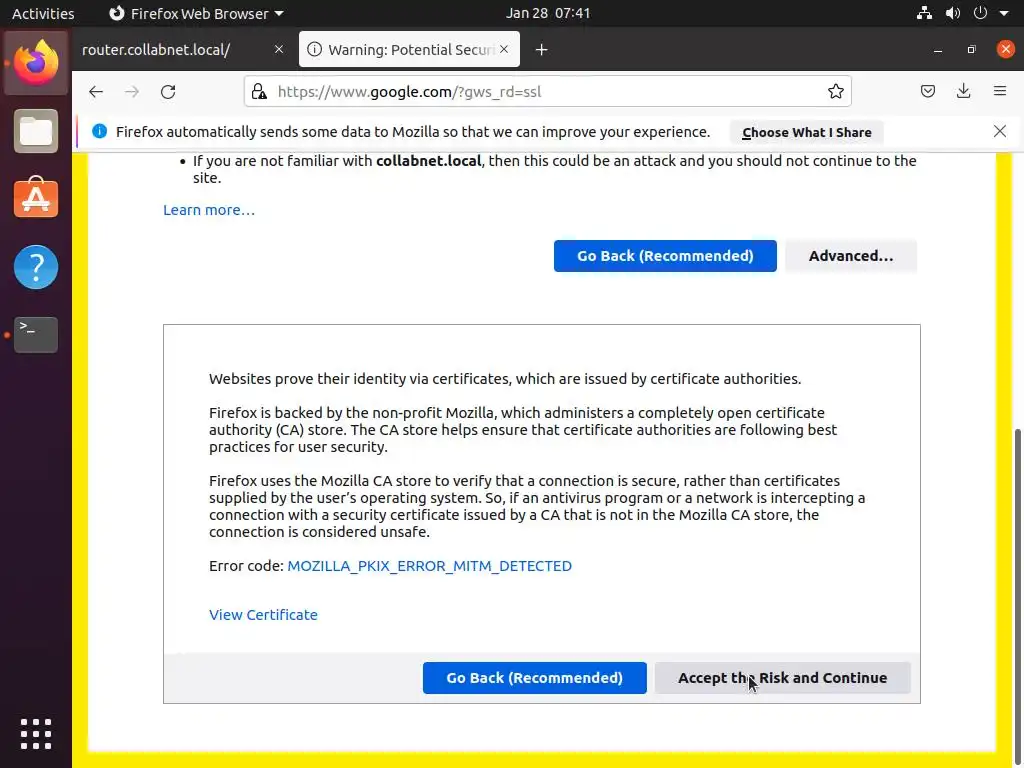
Task: Open the Firefox Web Browser app menu
Action: (196, 13)
